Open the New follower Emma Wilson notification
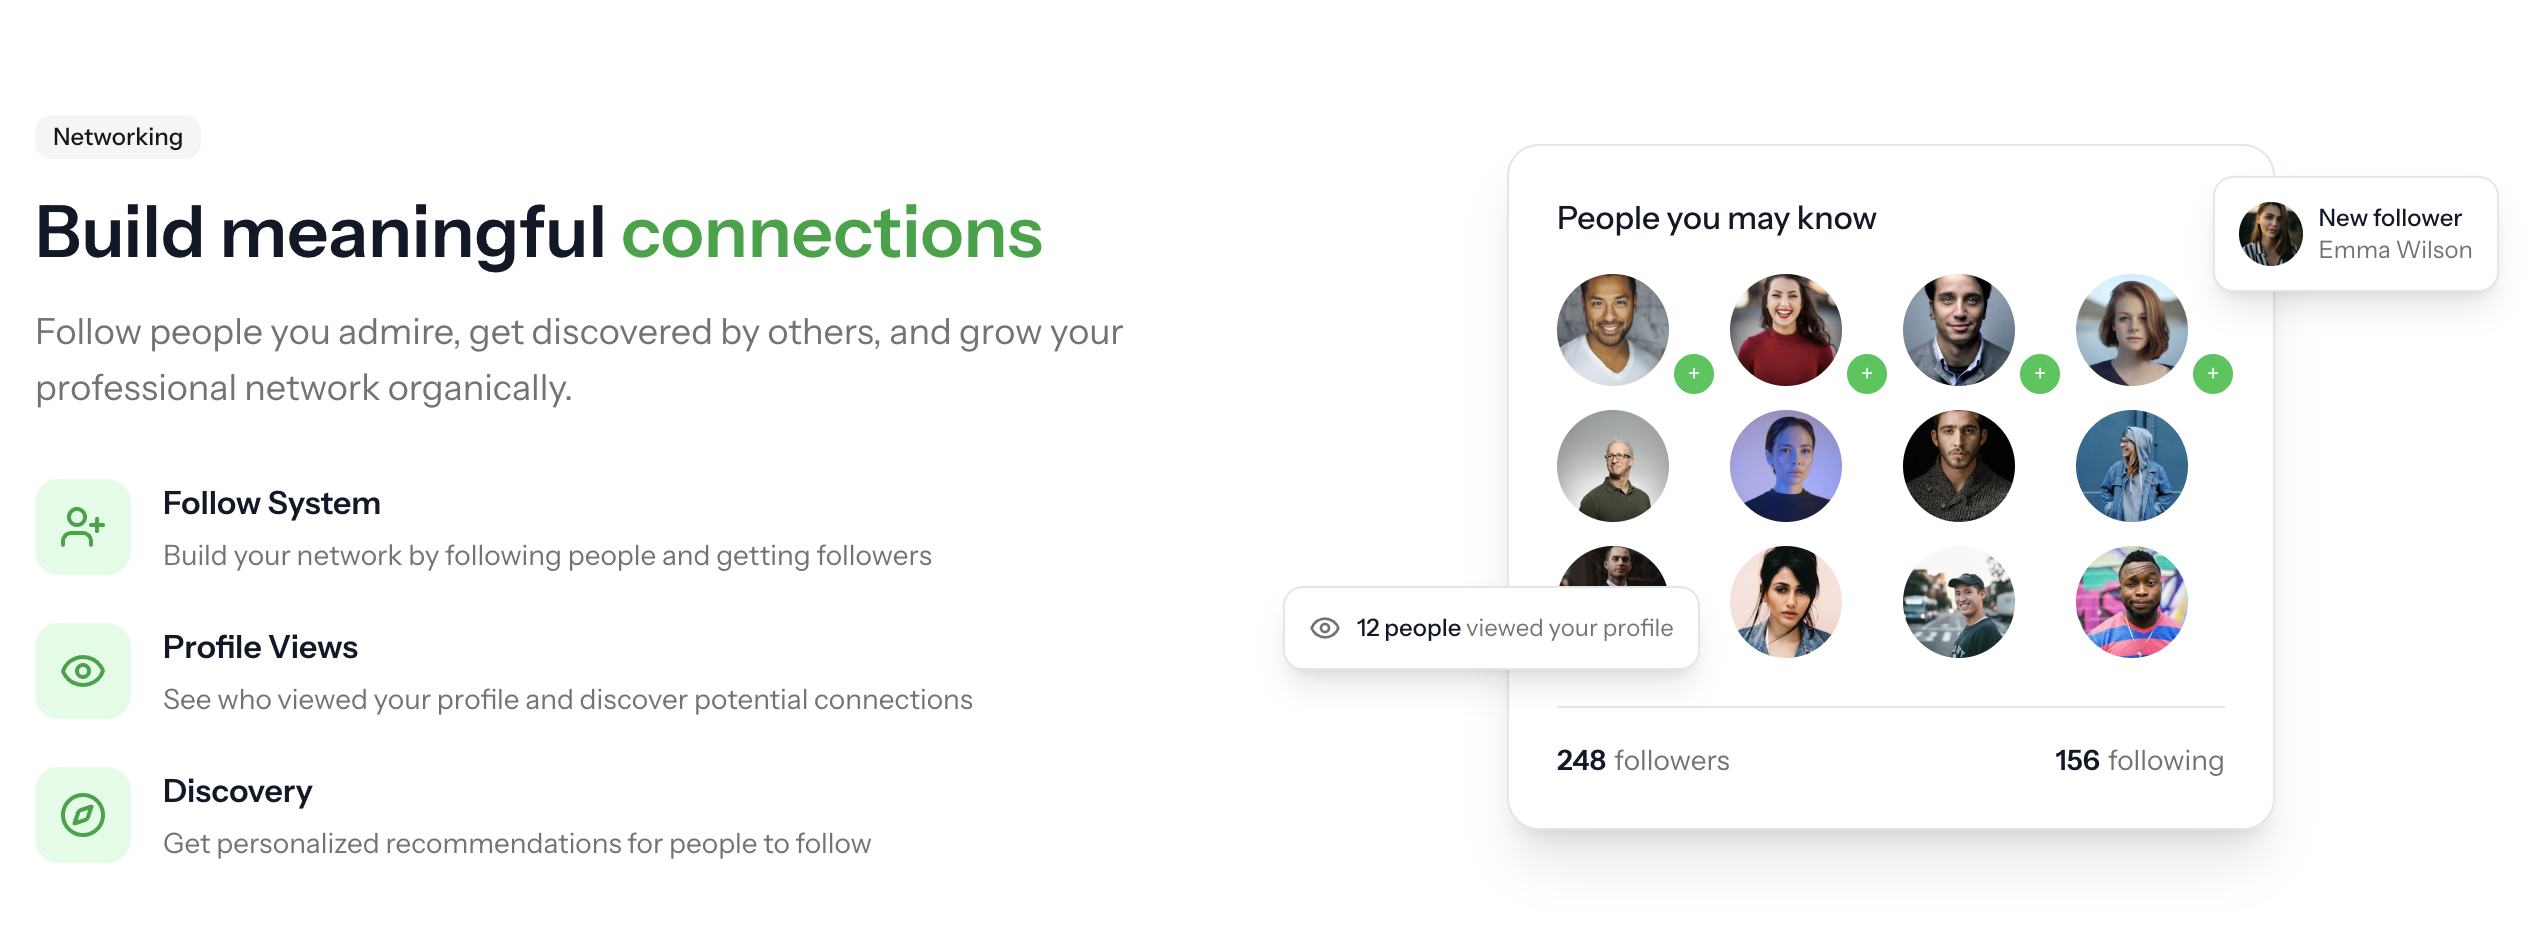 (2356, 234)
